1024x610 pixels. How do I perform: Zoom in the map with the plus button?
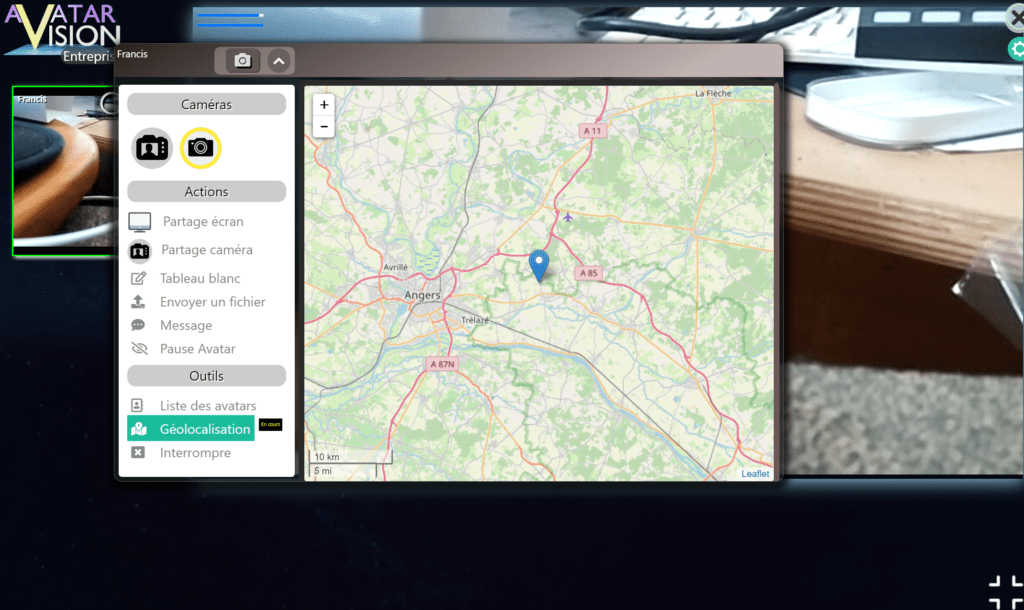point(323,104)
